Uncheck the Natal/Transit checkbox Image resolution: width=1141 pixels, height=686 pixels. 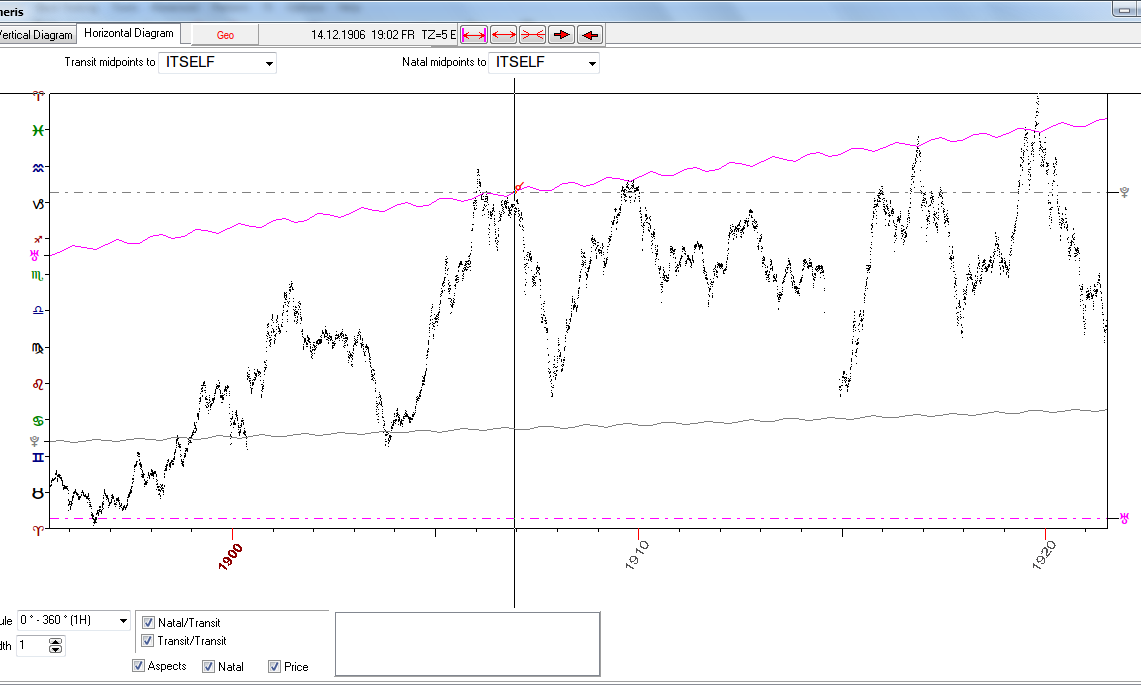pos(149,623)
